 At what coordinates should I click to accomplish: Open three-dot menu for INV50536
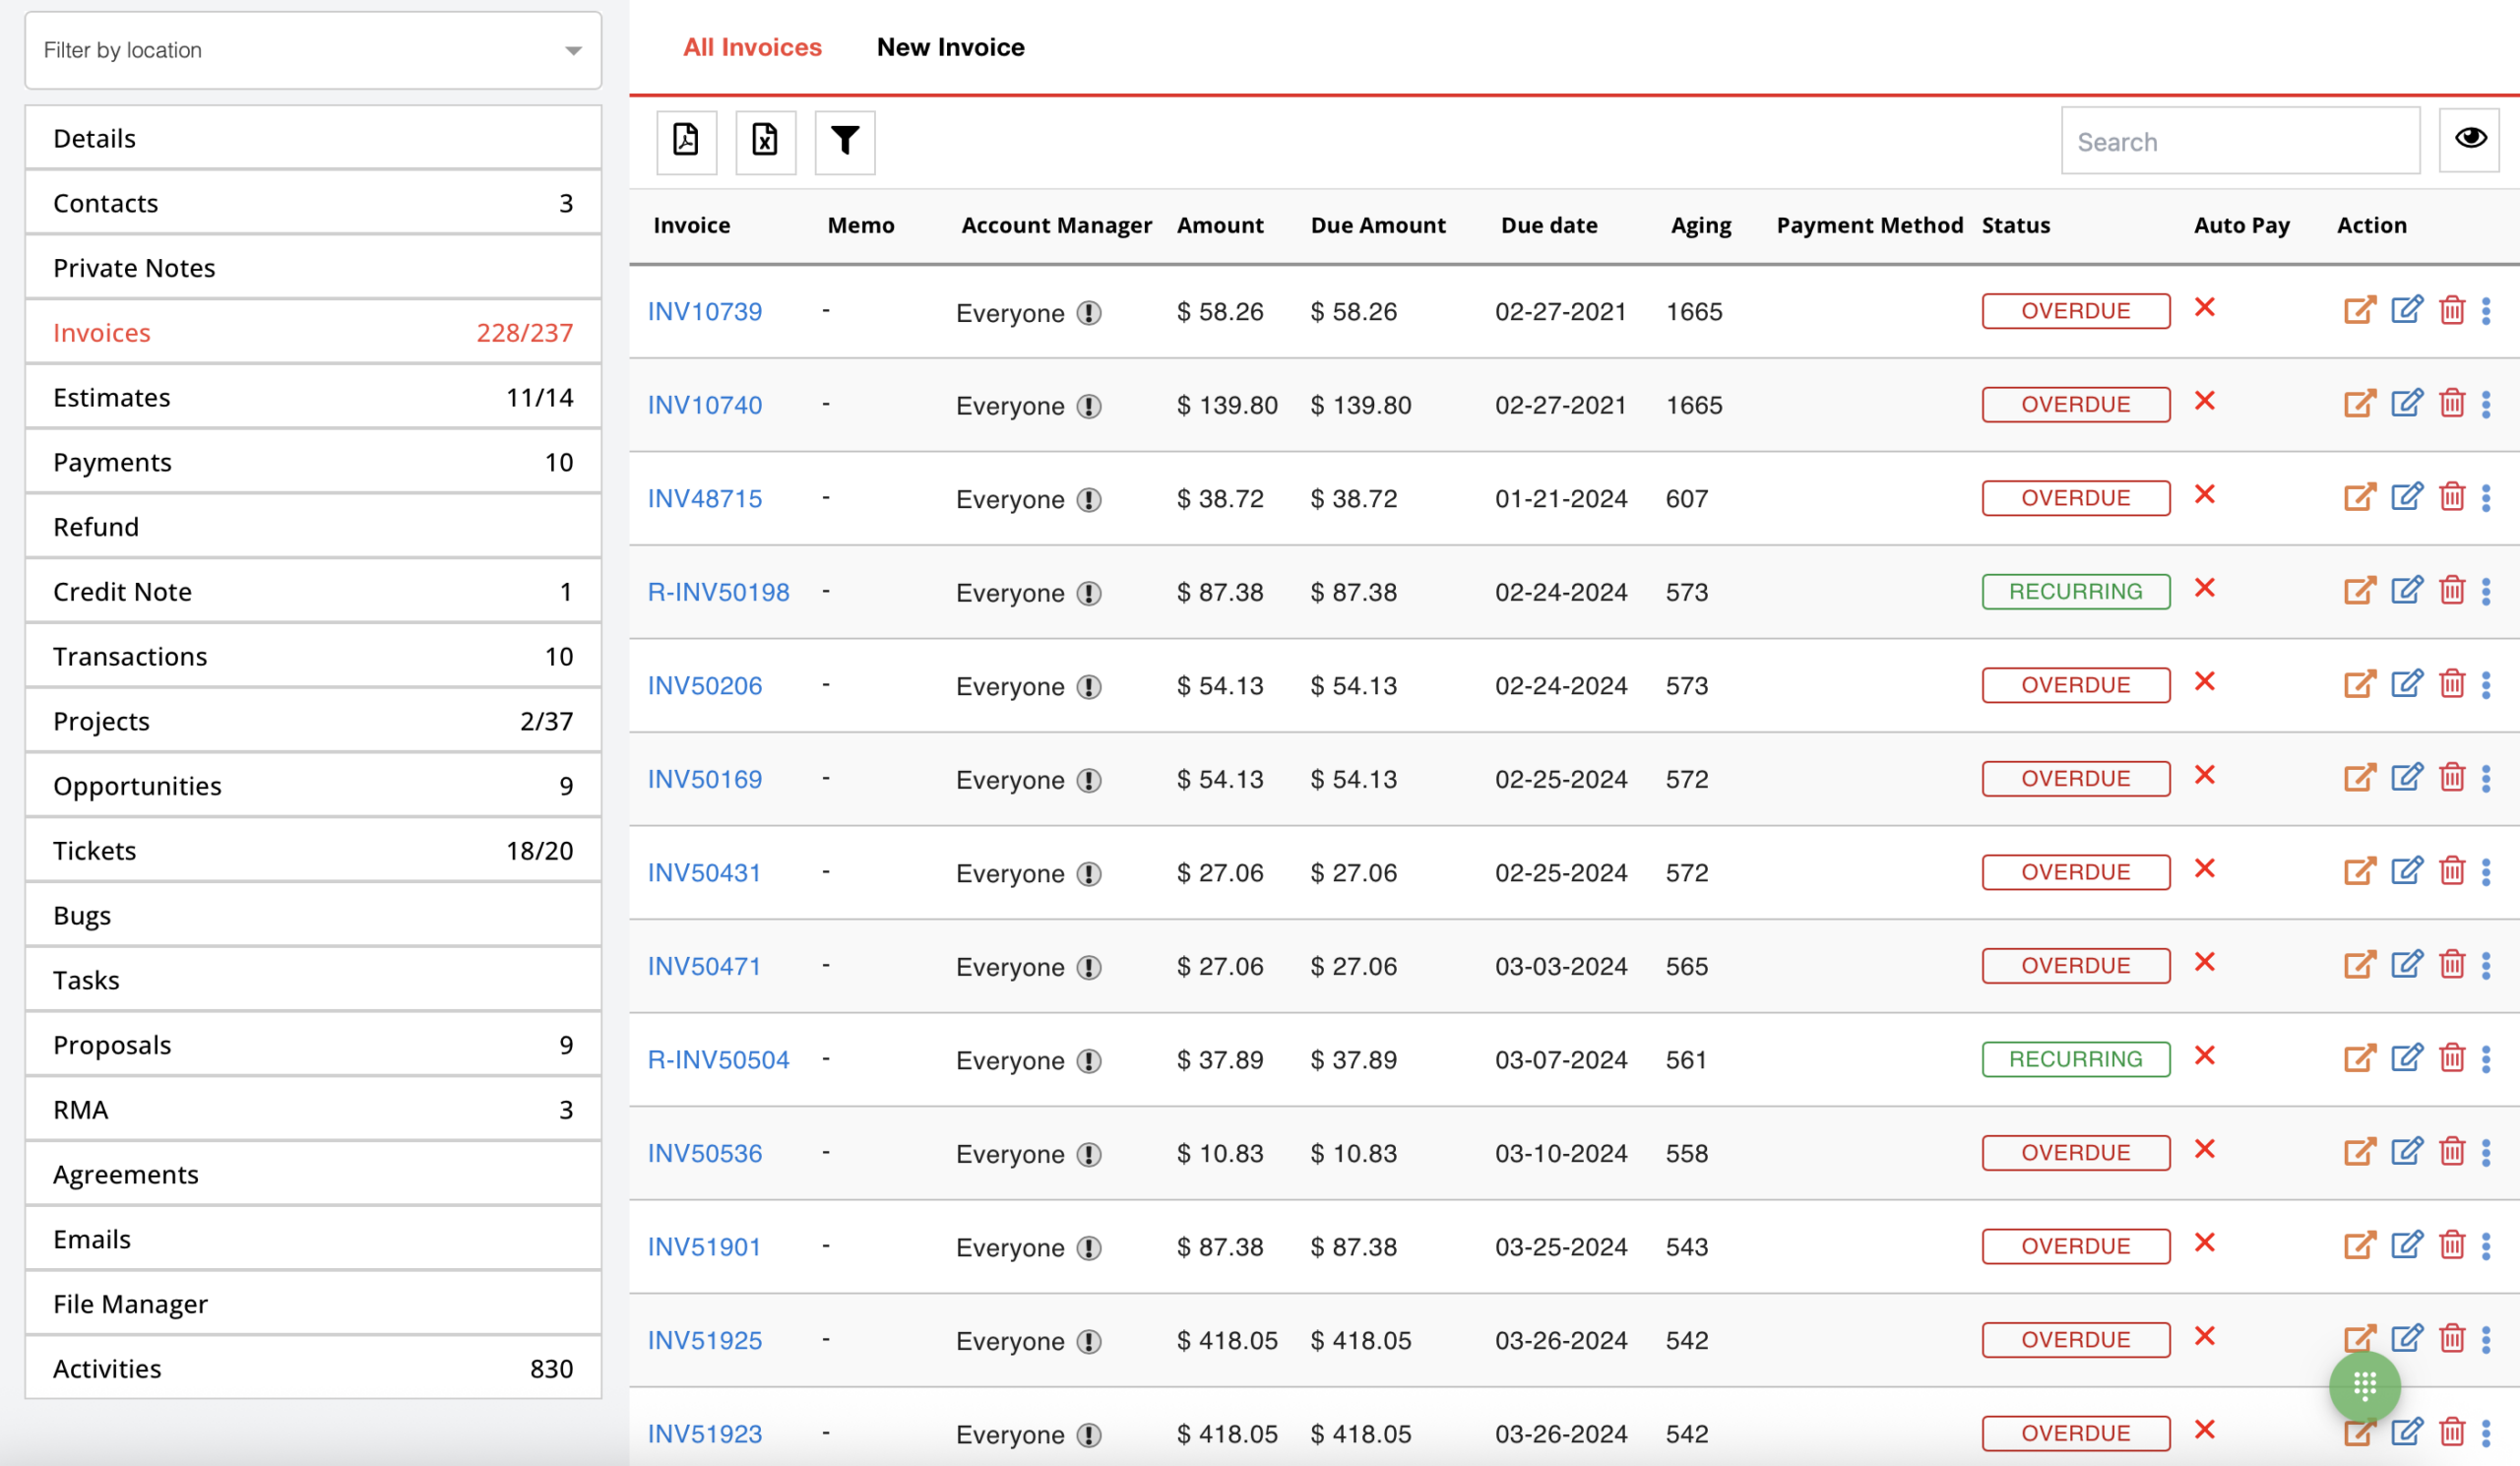2485,1152
